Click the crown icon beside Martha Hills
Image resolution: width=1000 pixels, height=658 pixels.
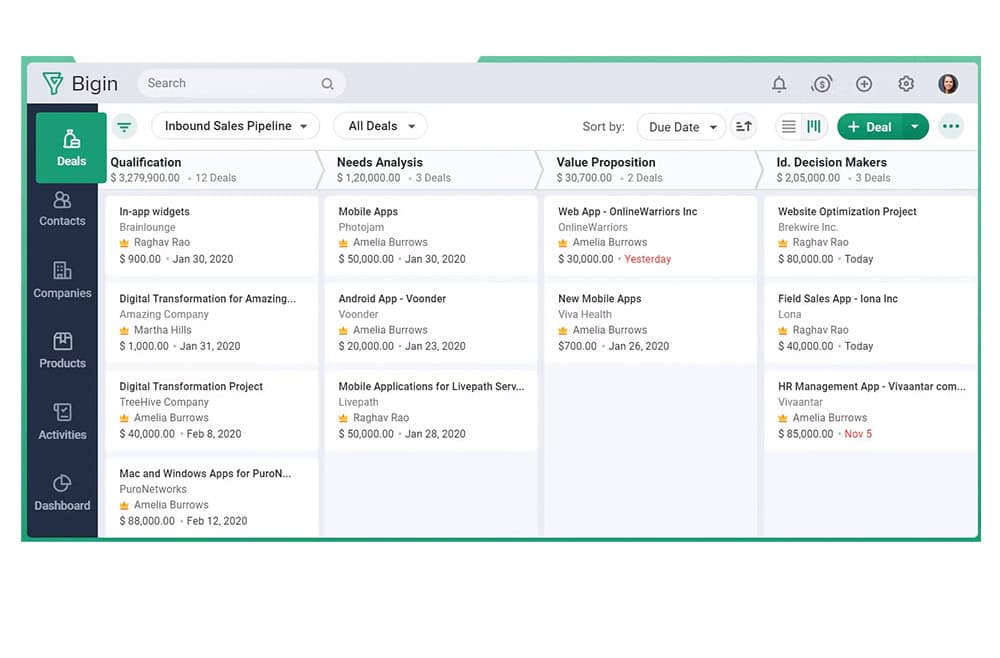click(x=124, y=330)
